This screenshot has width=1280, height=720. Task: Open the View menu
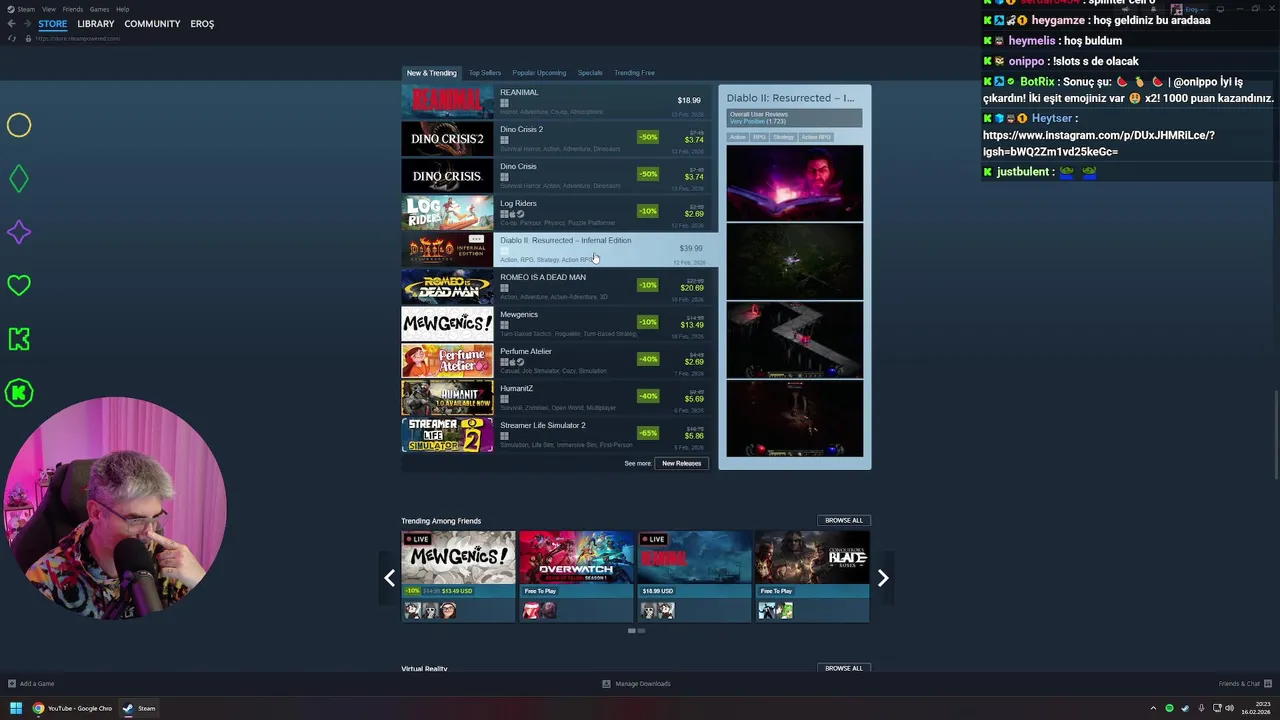(x=49, y=9)
